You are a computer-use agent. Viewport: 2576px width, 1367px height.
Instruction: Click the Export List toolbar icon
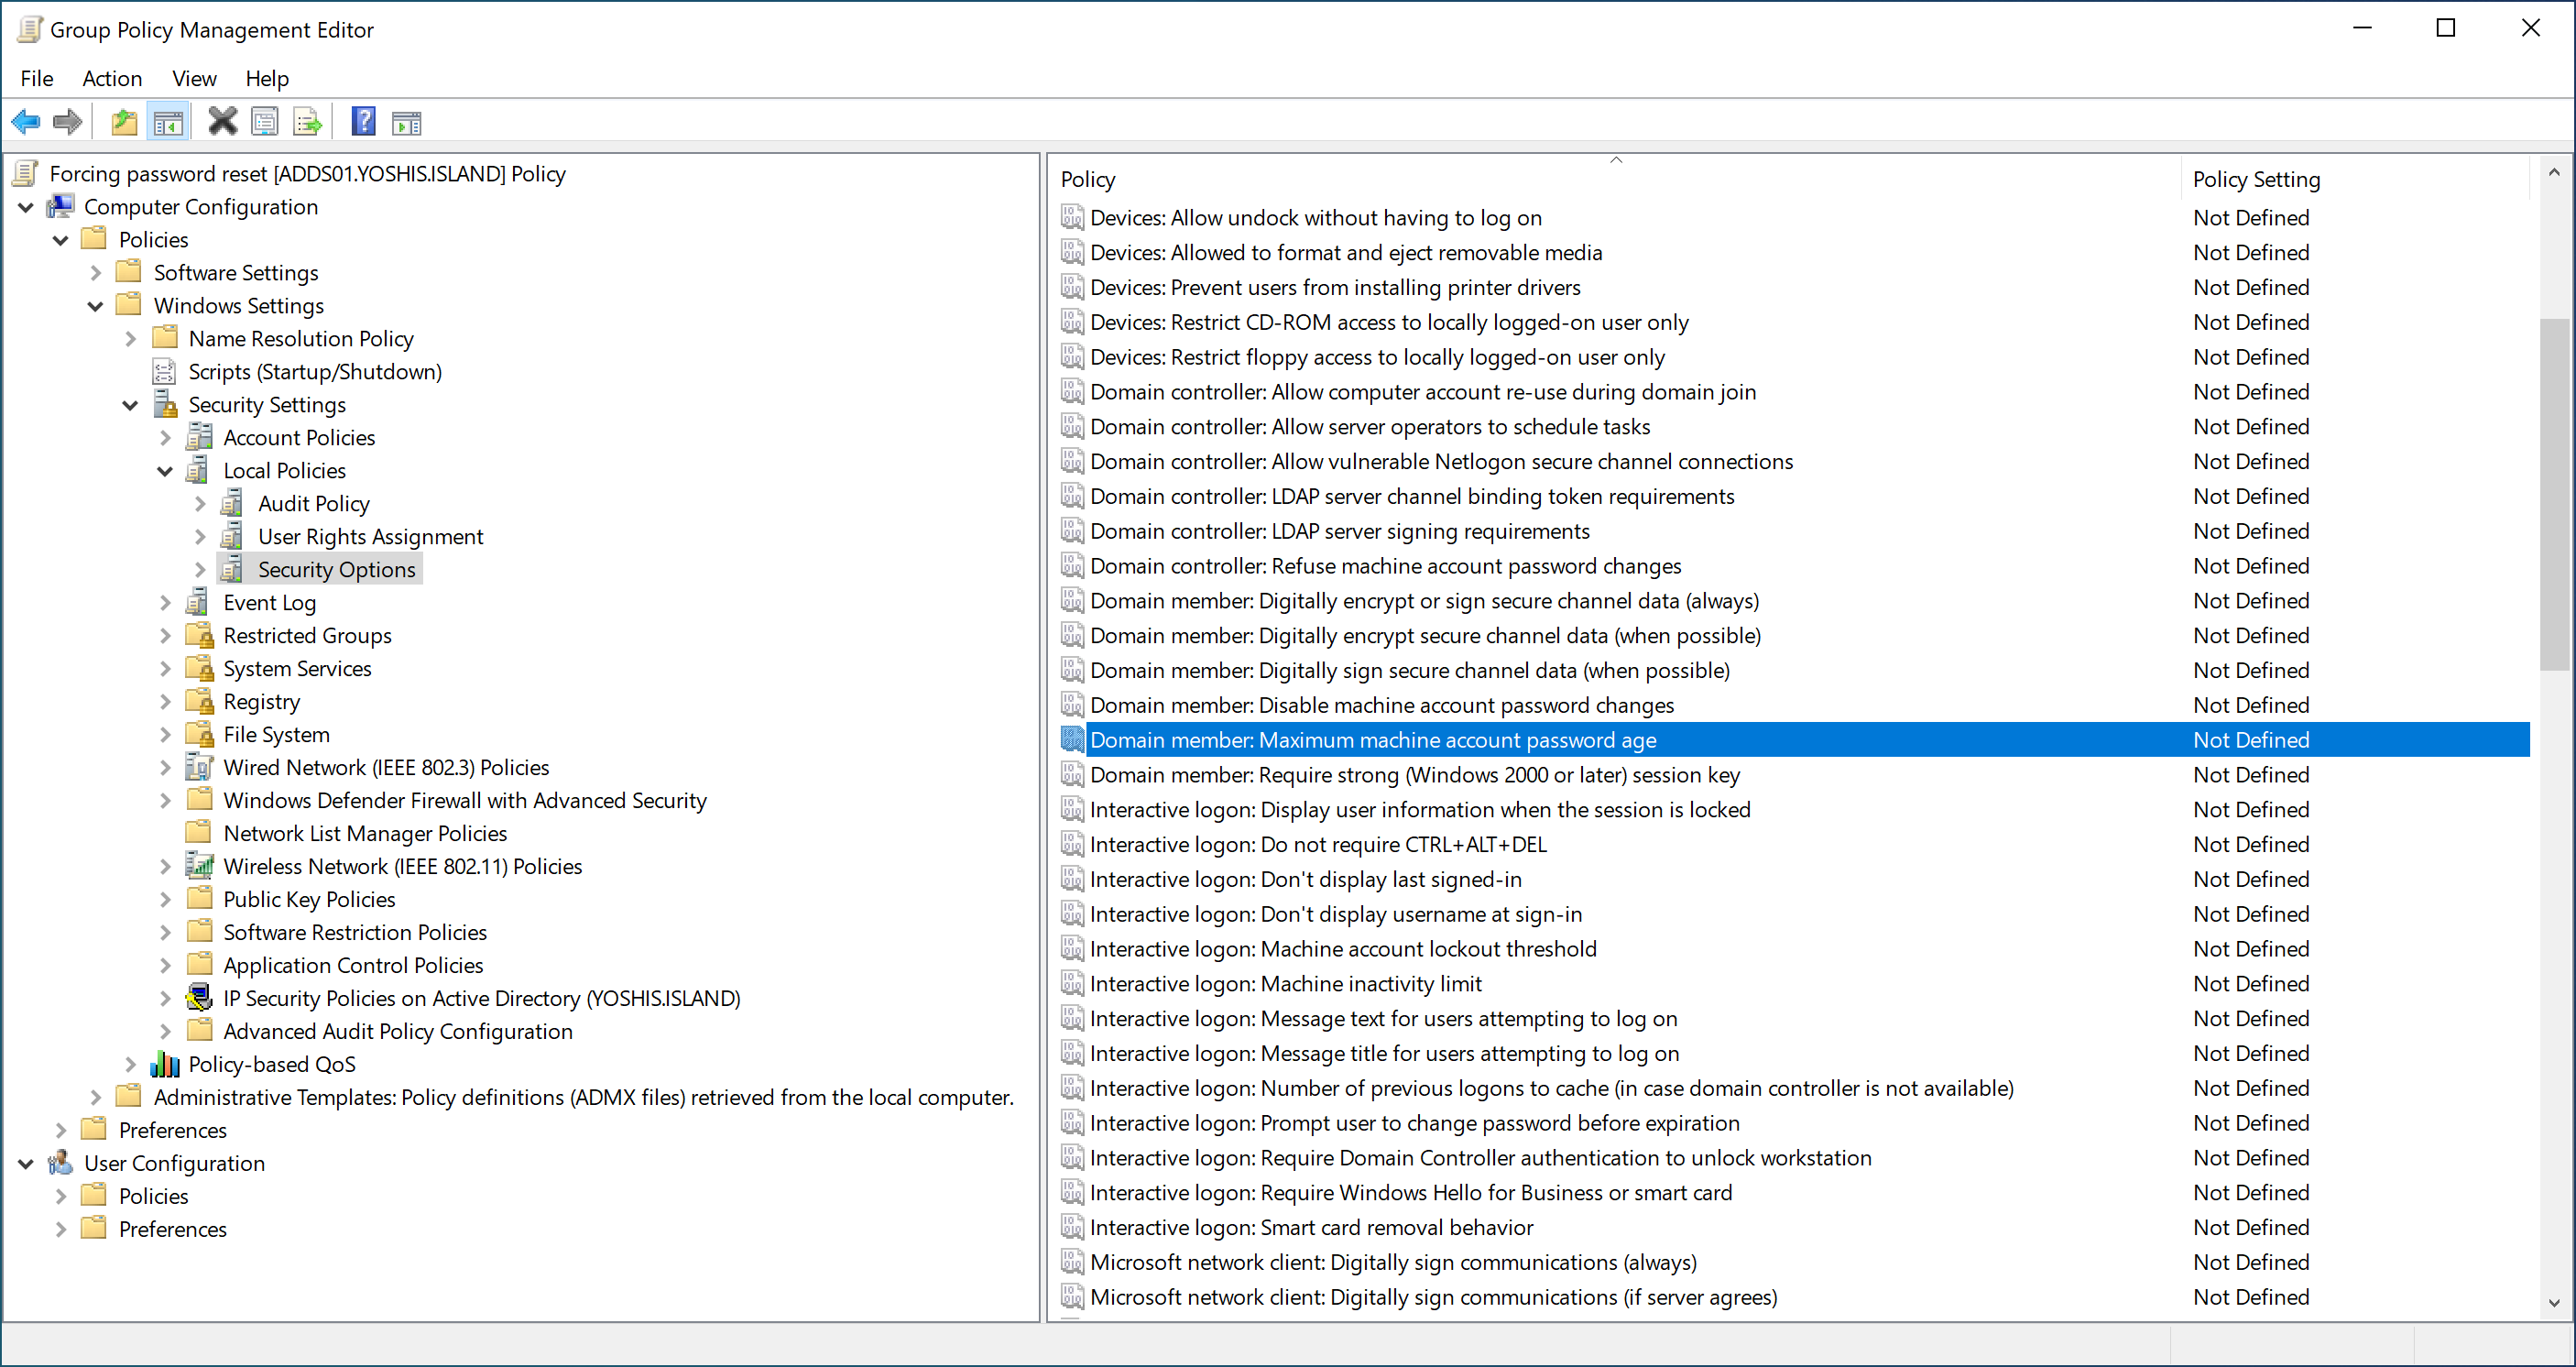tap(308, 122)
